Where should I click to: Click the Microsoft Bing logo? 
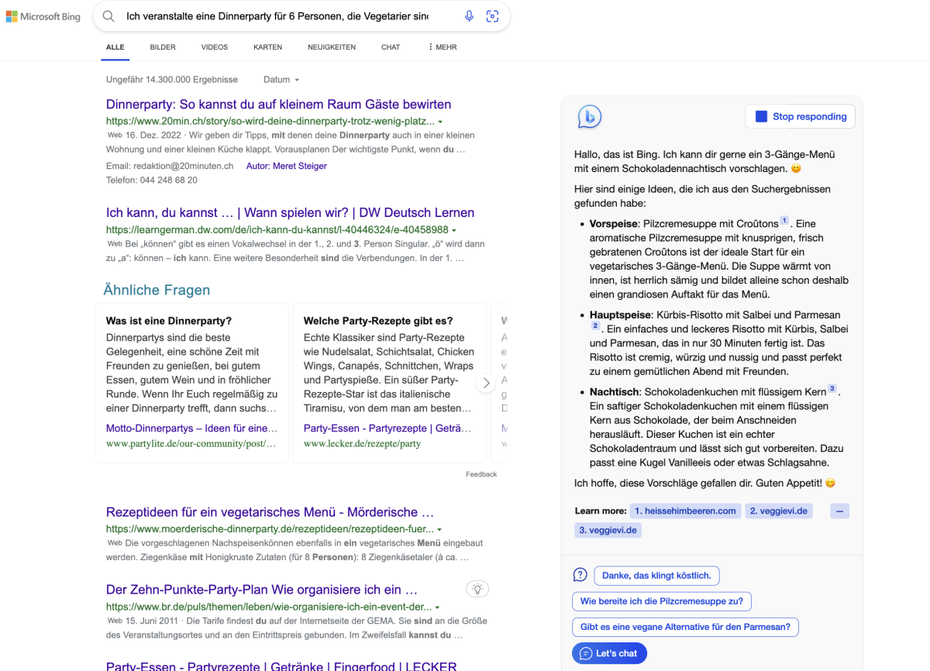coord(43,17)
